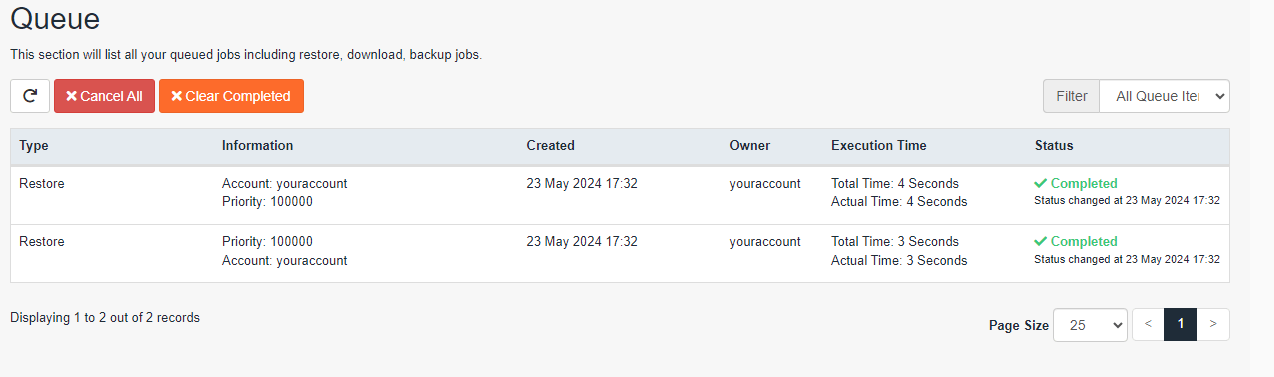Refresh the queue list with reload icon
Image resolution: width=1274 pixels, height=377 pixels.
30,96
